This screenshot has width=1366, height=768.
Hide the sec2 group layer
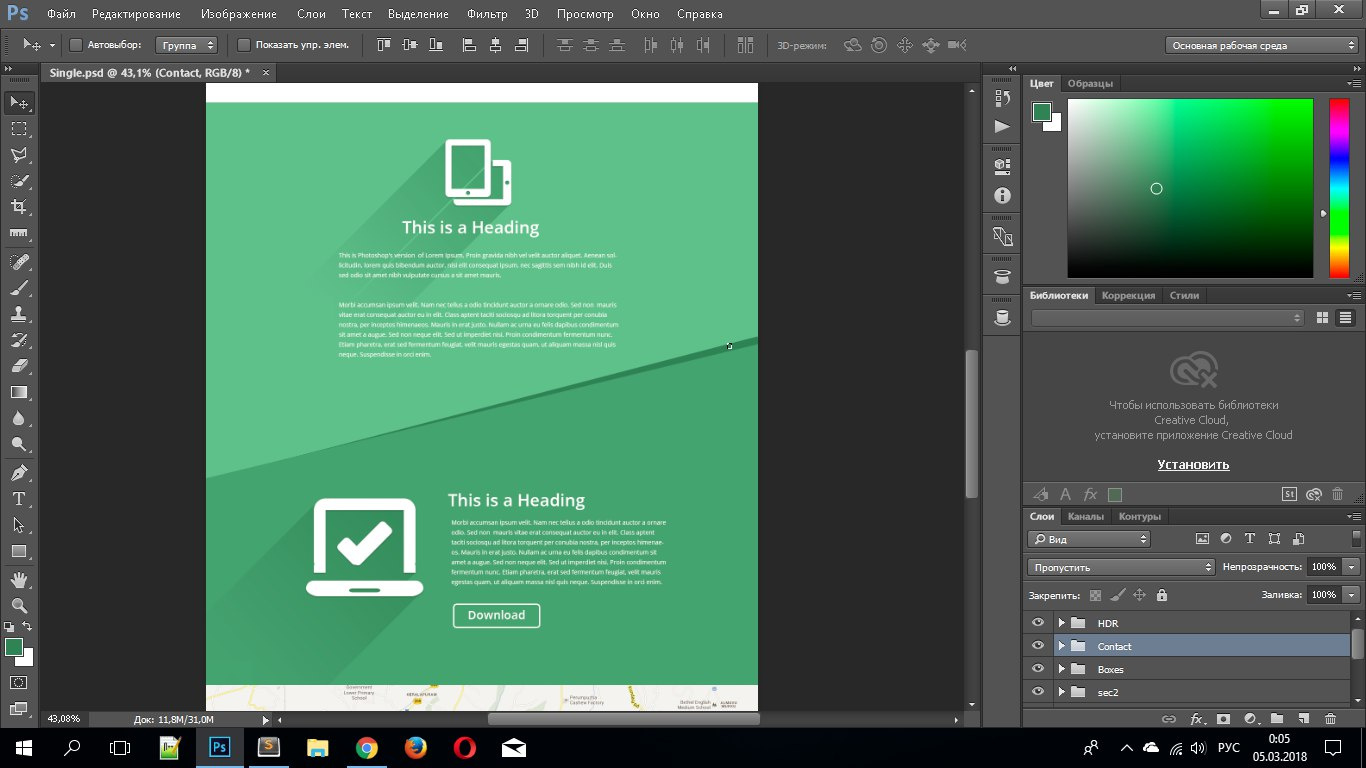[x=1038, y=692]
